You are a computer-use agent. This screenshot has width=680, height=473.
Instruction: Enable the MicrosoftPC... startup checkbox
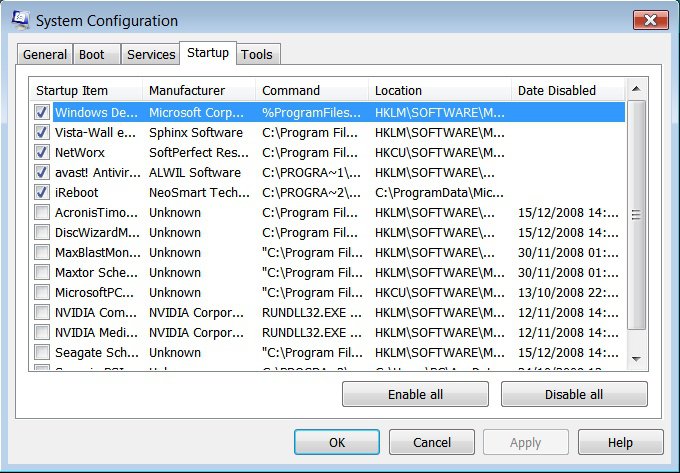pyautogui.click(x=42, y=292)
